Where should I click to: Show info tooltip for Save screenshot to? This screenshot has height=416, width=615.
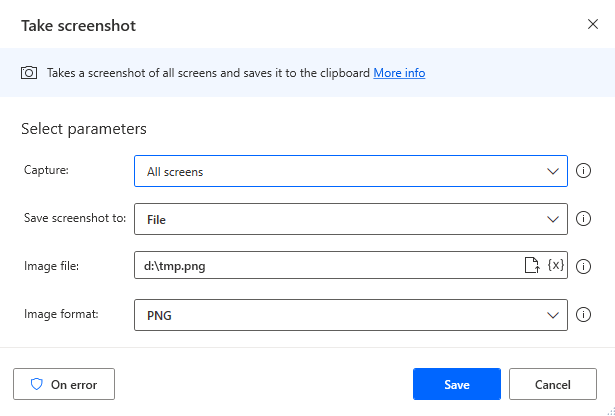point(585,218)
